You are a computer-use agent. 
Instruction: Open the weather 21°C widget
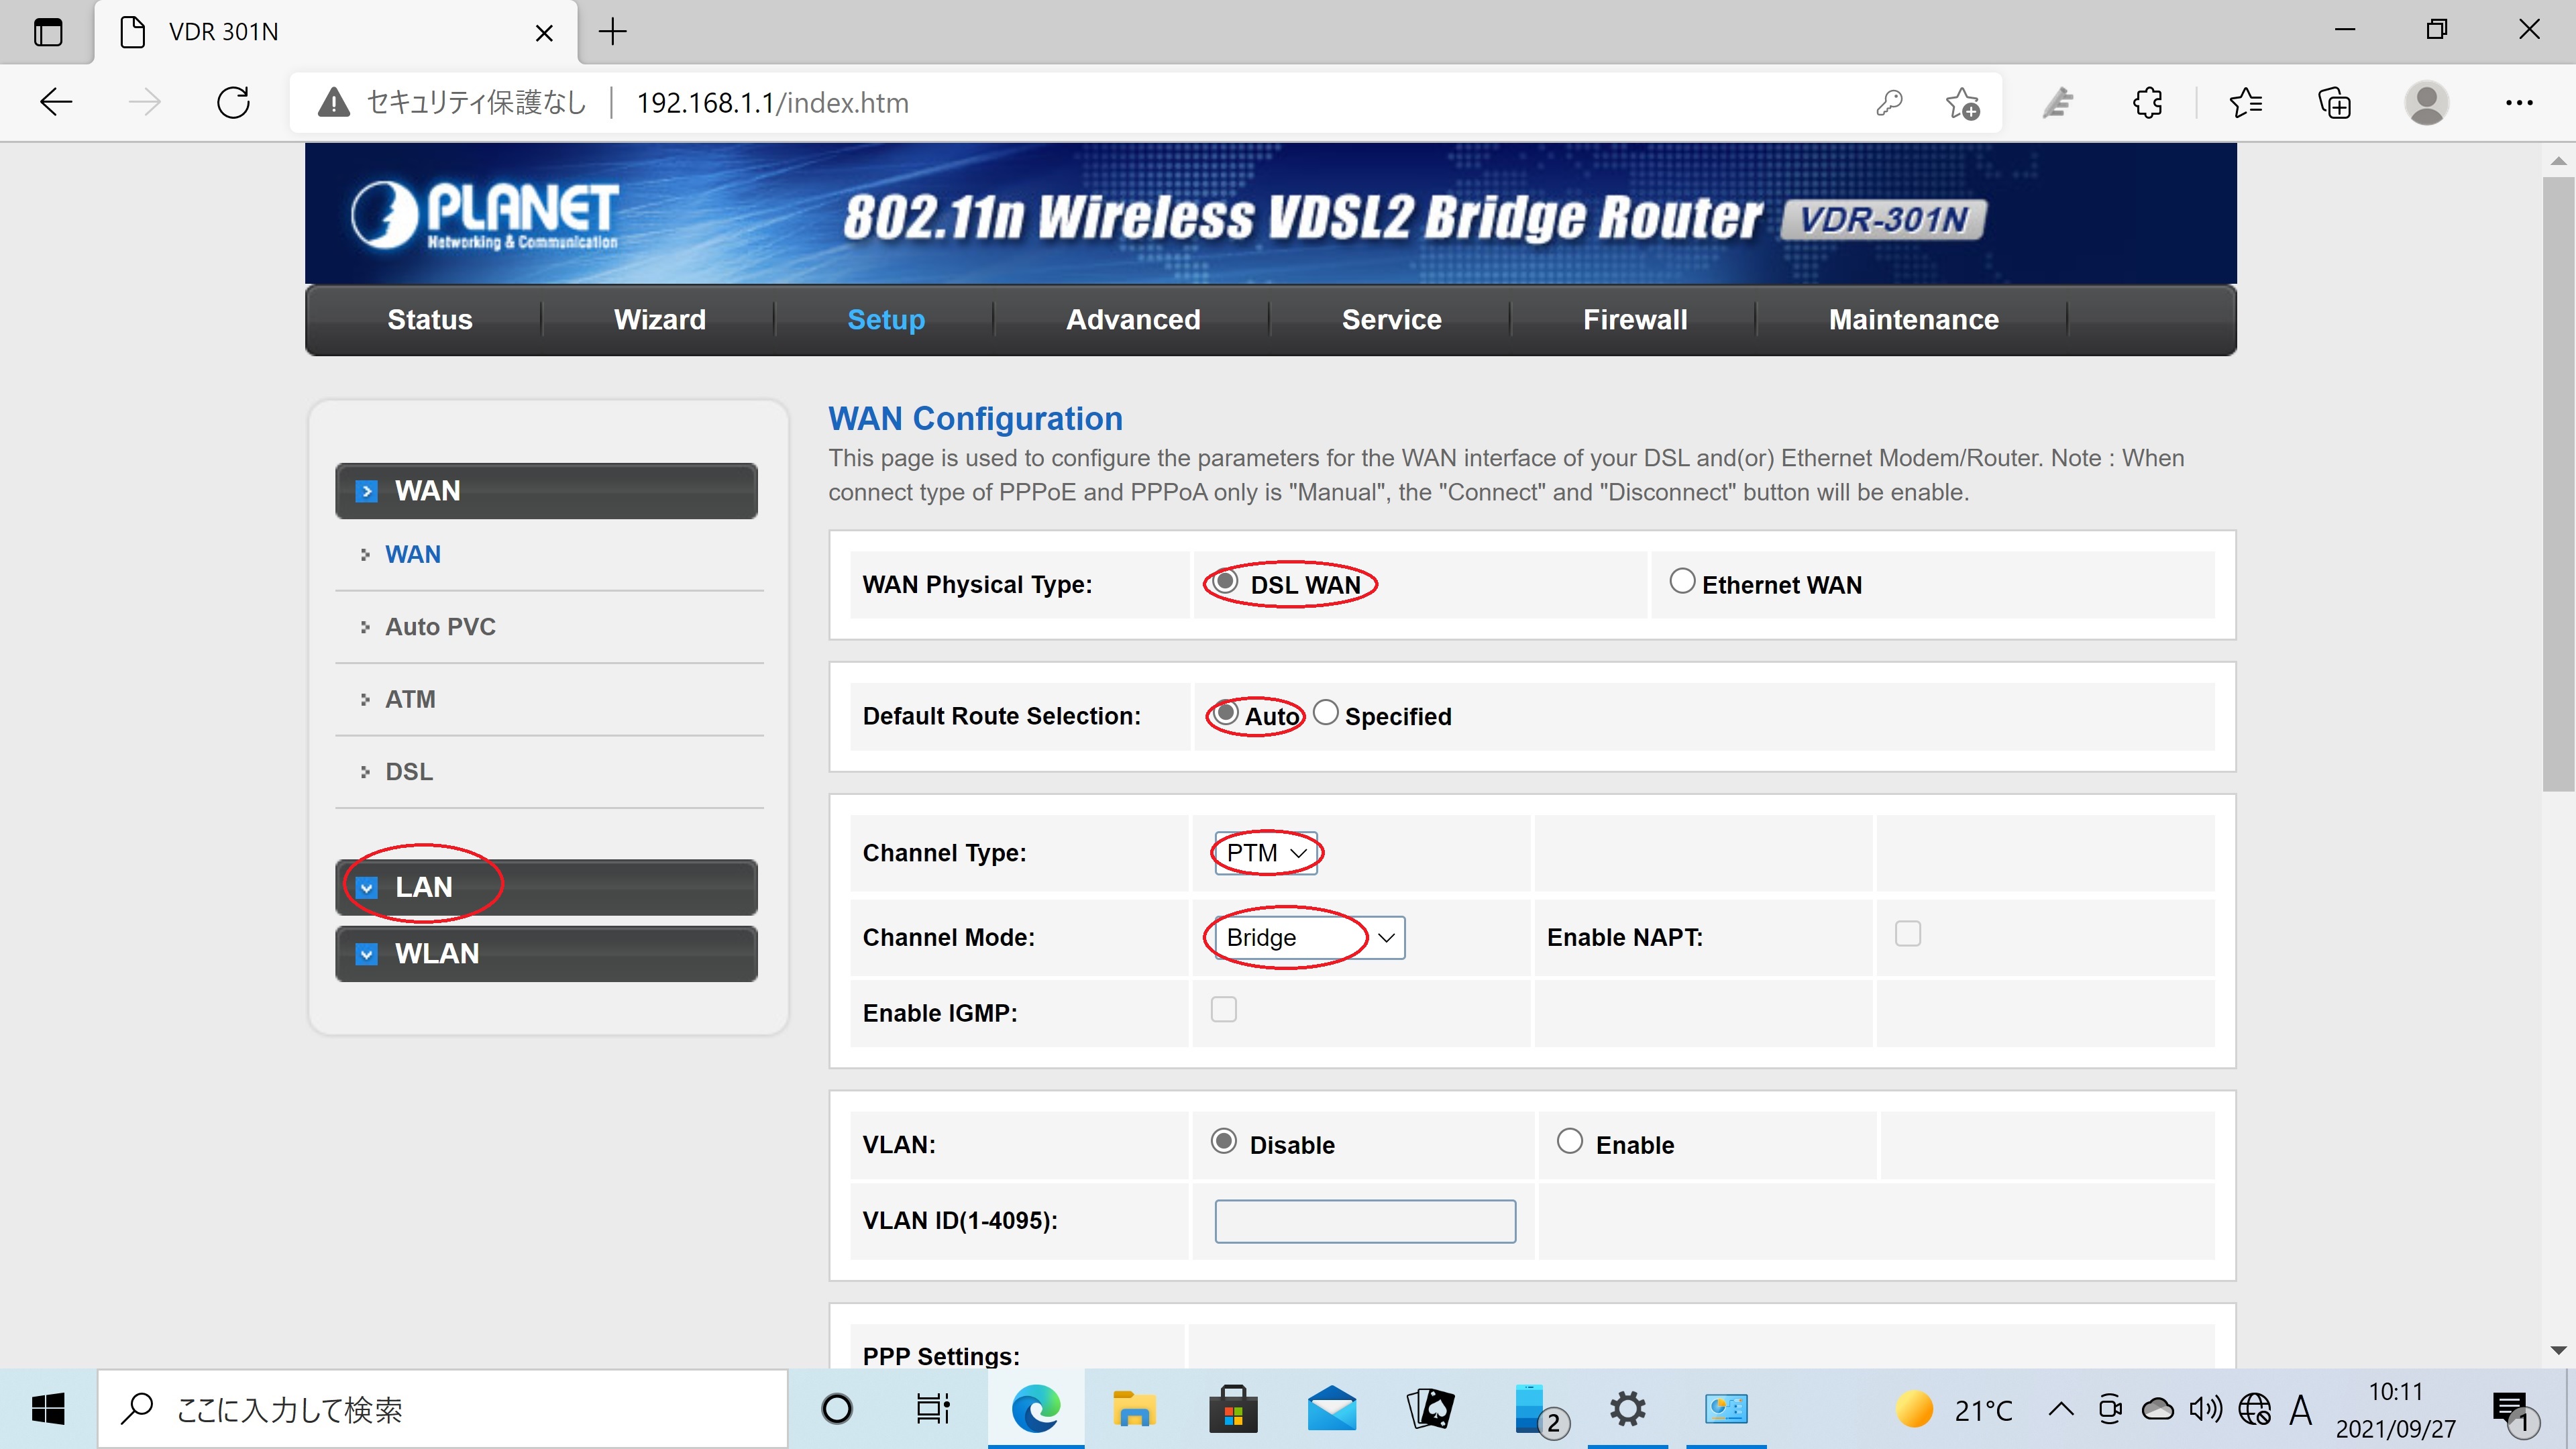tap(1954, 1410)
